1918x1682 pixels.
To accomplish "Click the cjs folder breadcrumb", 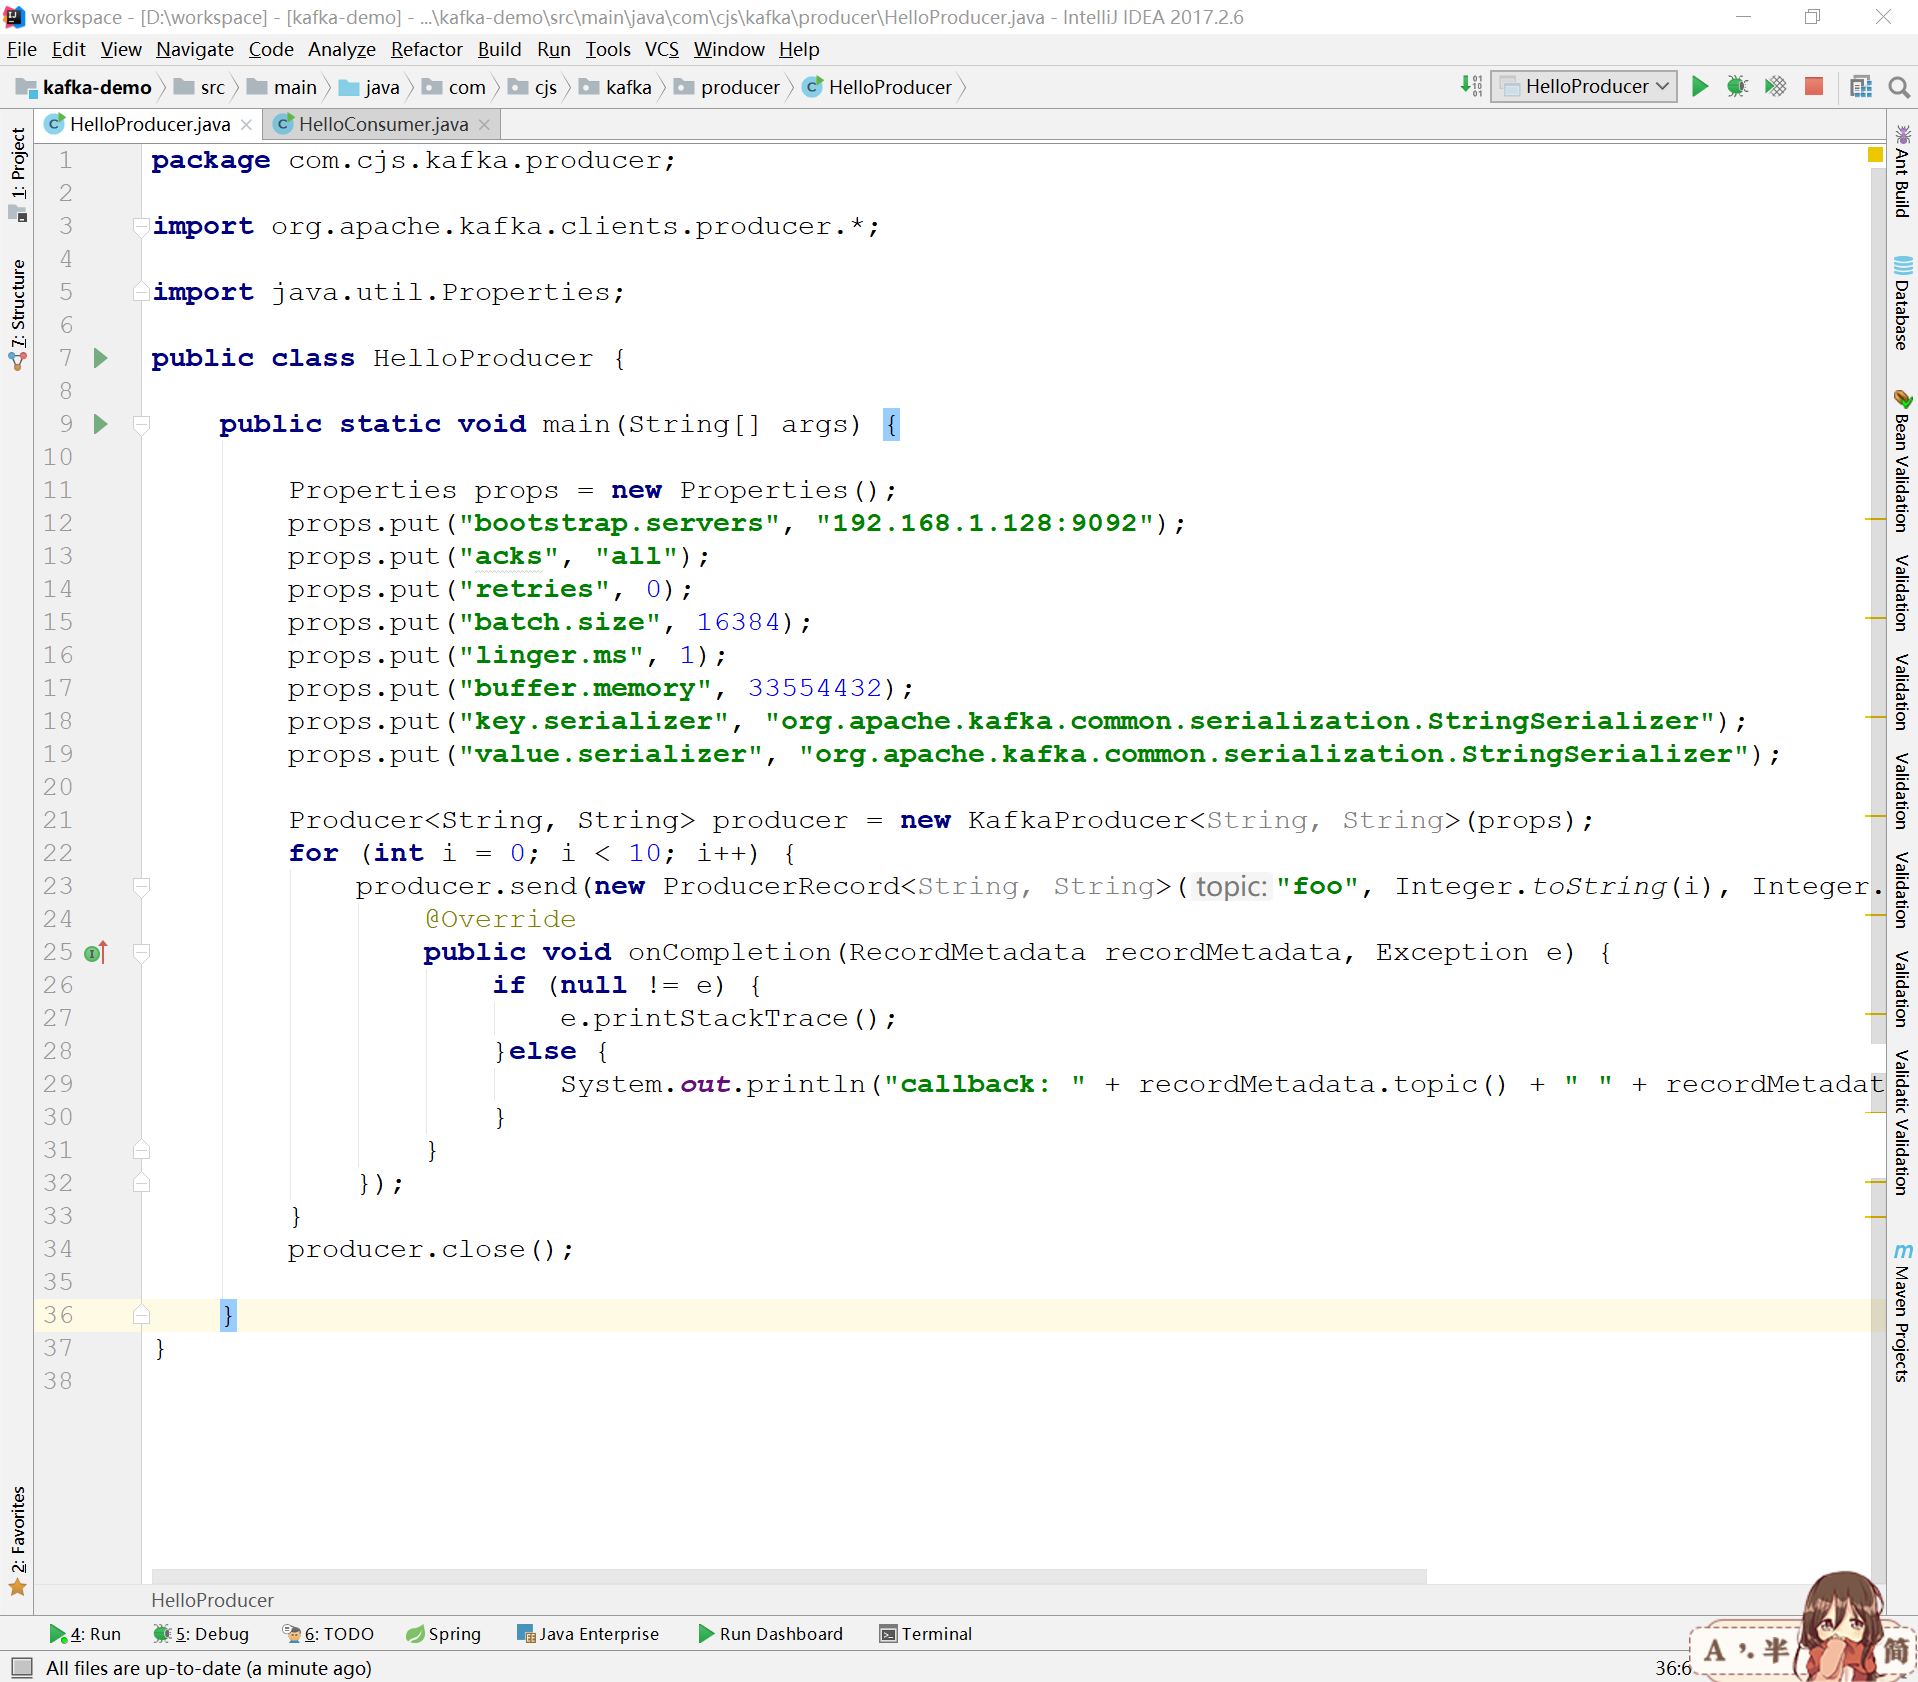I will point(532,87).
